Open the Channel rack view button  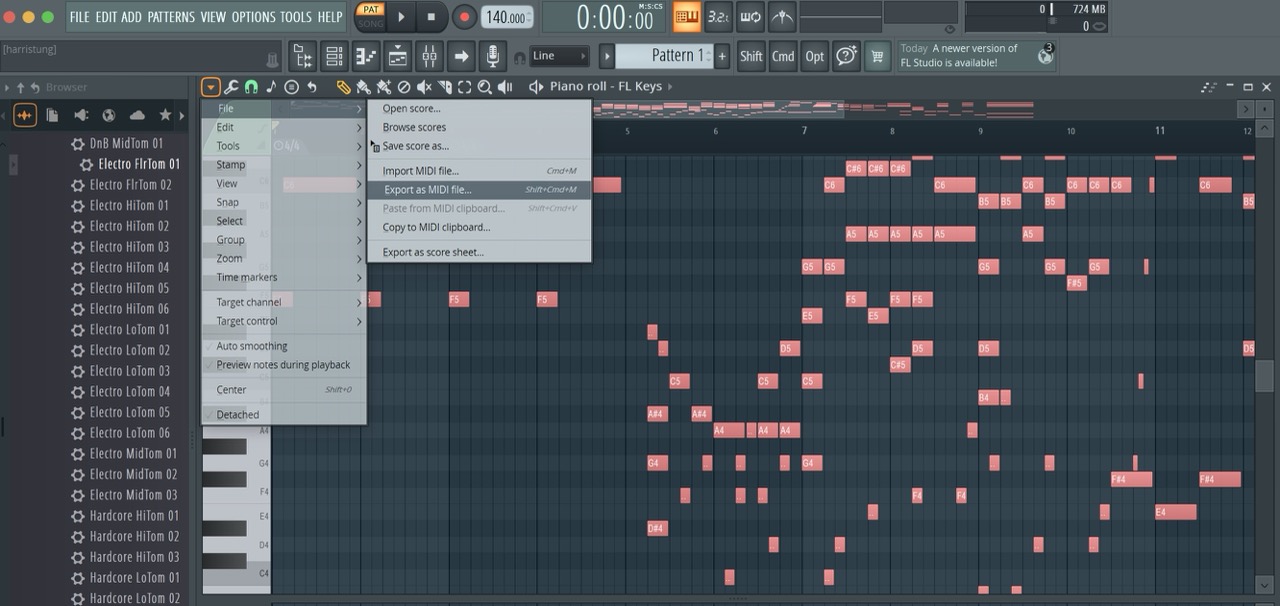(x=334, y=56)
